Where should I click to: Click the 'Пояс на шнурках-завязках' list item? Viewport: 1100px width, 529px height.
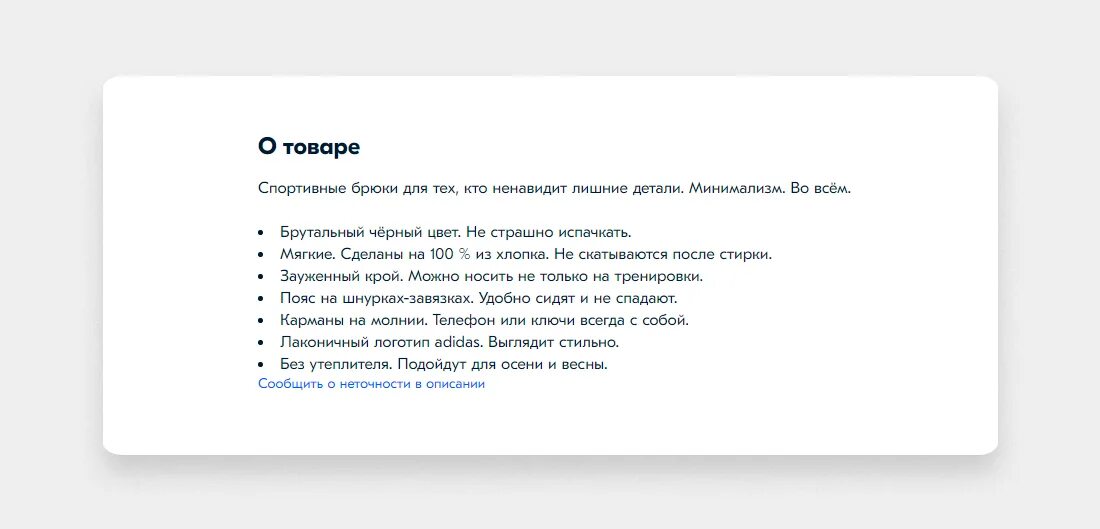[479, 298]
